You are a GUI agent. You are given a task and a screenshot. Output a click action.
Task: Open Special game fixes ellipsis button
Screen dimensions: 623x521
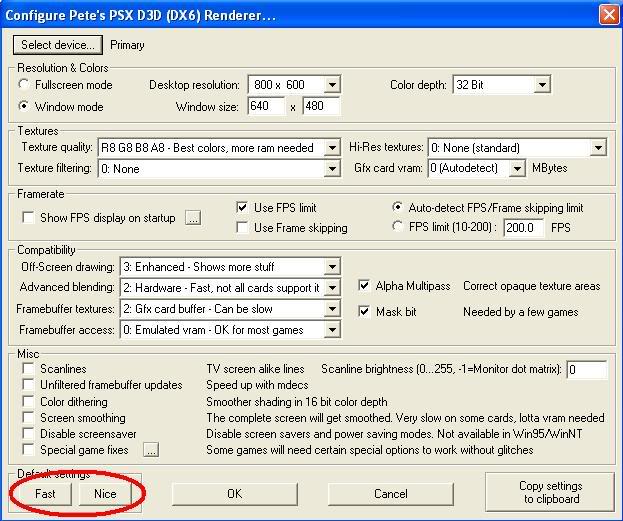[150, 450]
